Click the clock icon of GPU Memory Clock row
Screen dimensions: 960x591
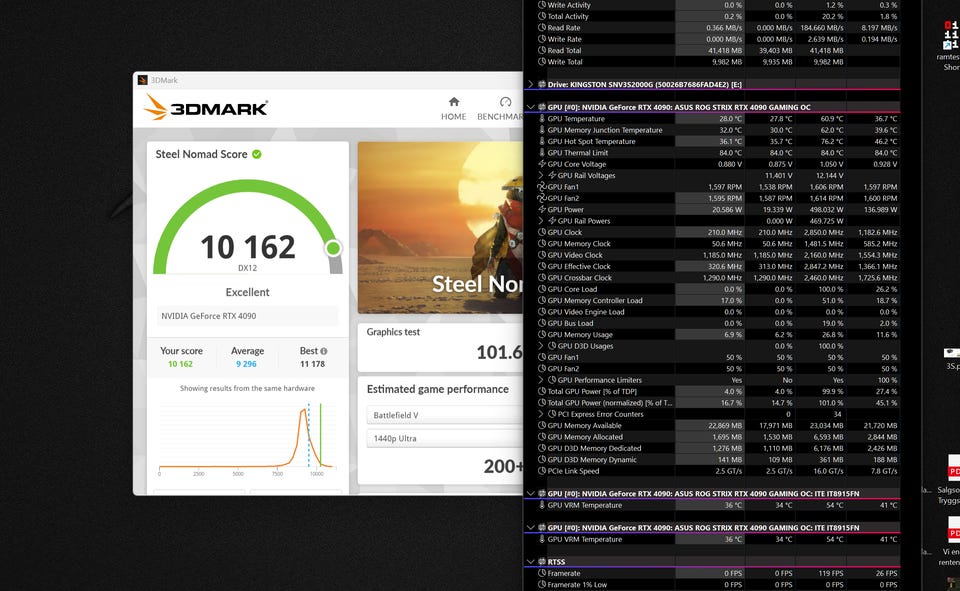[x=542, y=244]
